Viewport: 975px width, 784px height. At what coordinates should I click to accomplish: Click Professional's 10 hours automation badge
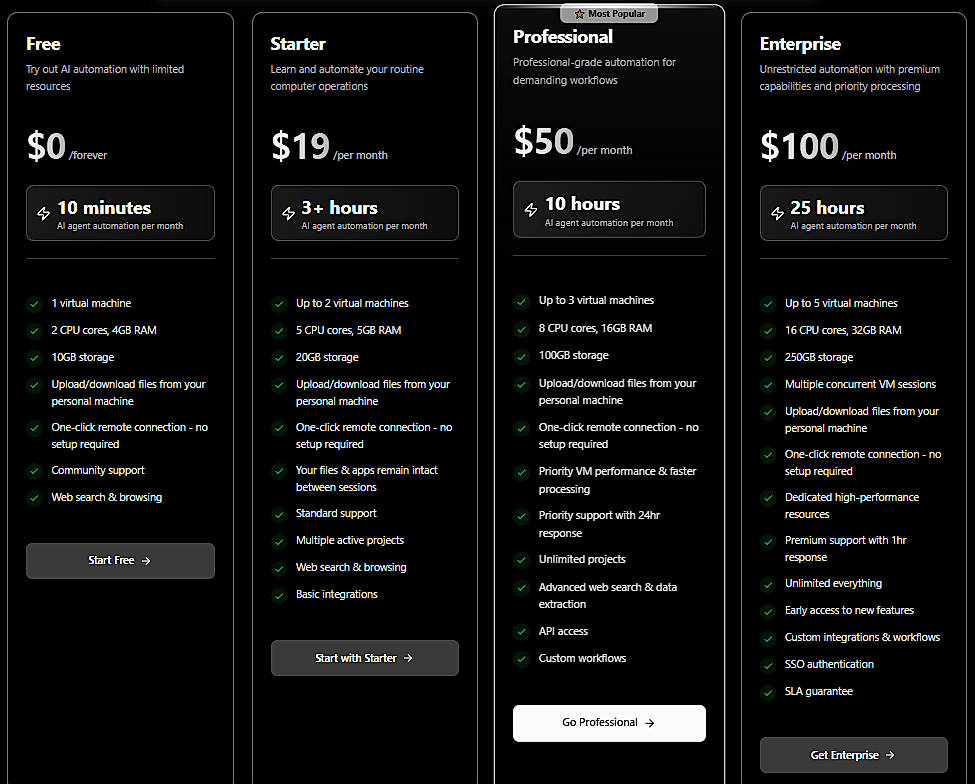(609, 209)
